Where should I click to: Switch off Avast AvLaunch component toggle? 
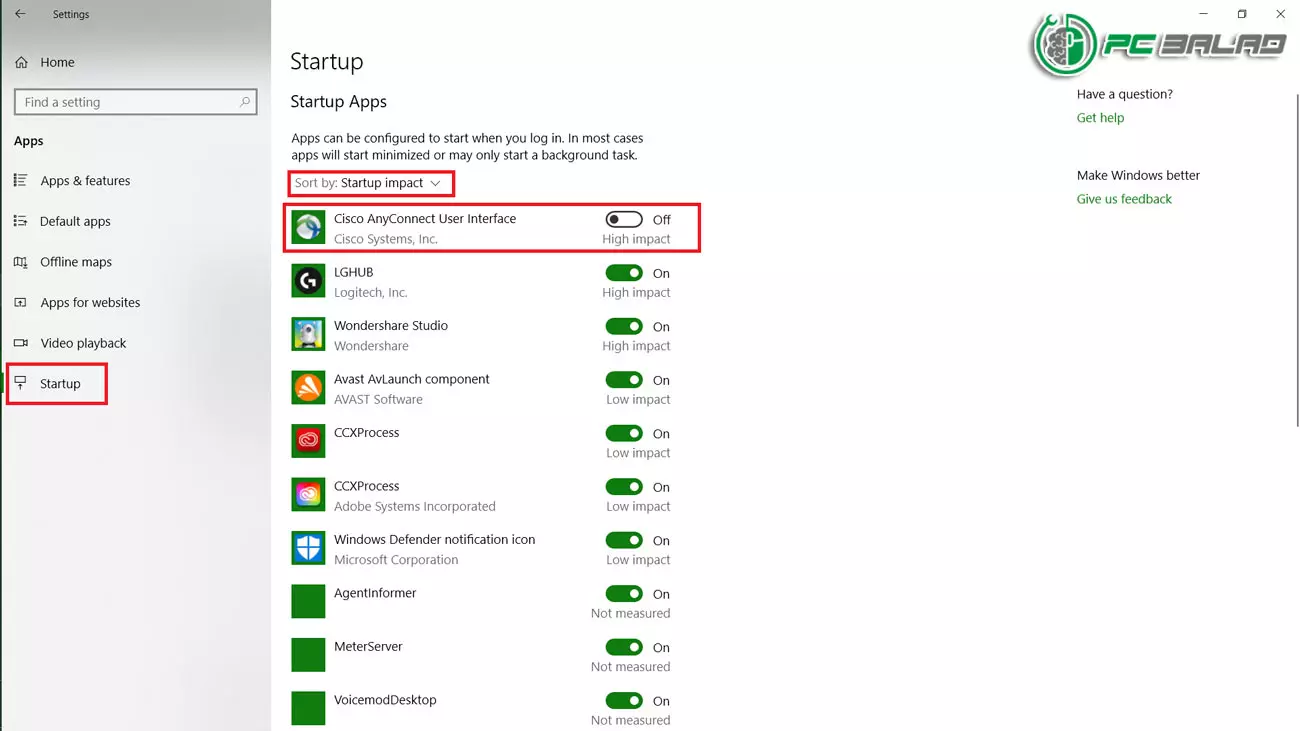tap(624, 380)
